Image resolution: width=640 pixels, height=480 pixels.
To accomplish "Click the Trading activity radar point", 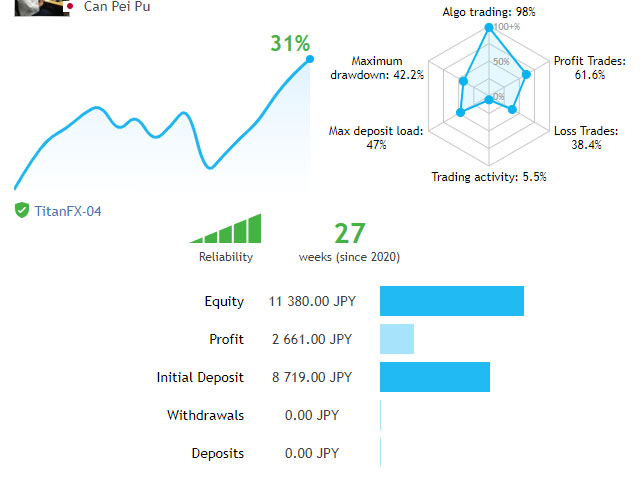I will pyautogui.click(x=489, y=100).
